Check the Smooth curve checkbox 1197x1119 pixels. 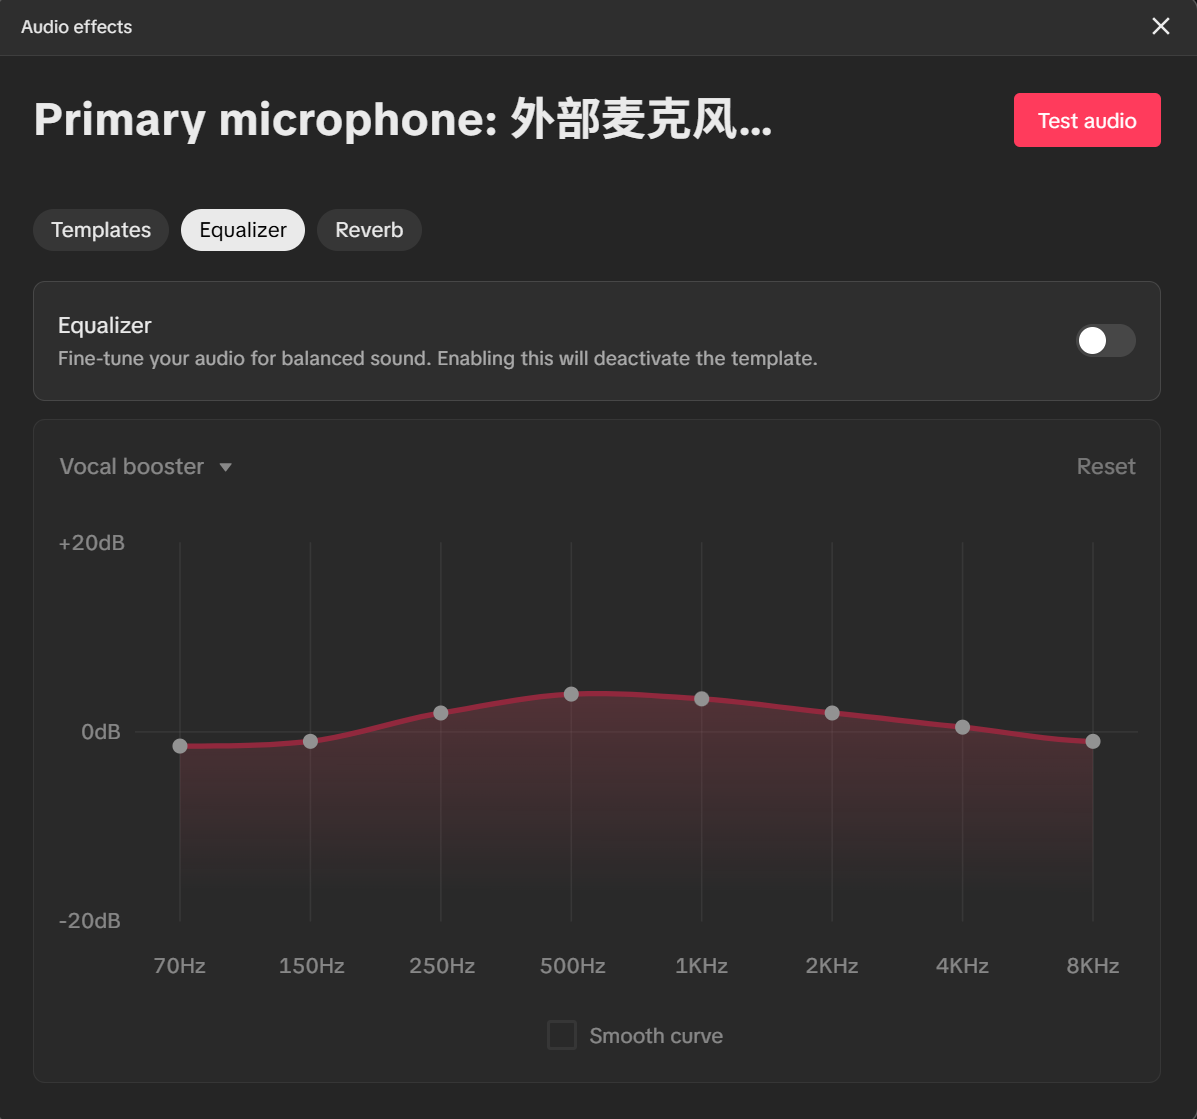tap(562, 1035)
